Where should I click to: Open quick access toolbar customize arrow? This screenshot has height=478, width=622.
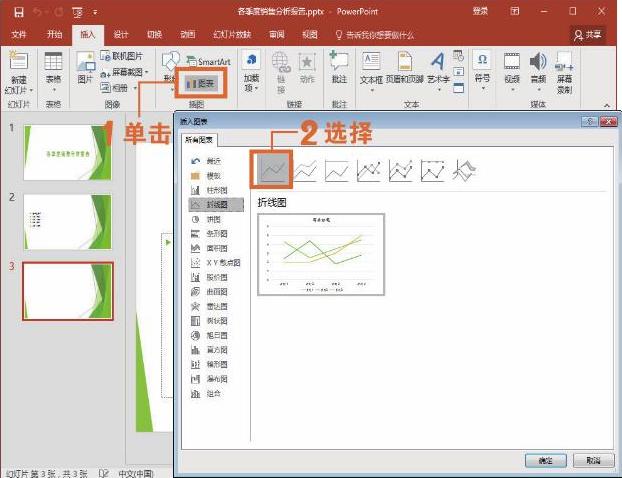coord(95,12)
